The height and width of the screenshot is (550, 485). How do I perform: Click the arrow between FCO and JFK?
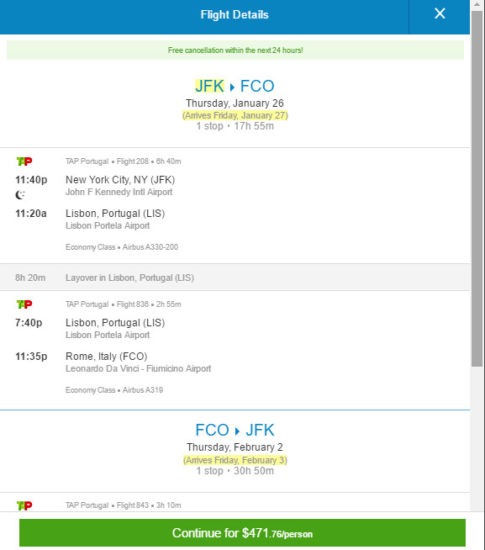tap(237, 431)
